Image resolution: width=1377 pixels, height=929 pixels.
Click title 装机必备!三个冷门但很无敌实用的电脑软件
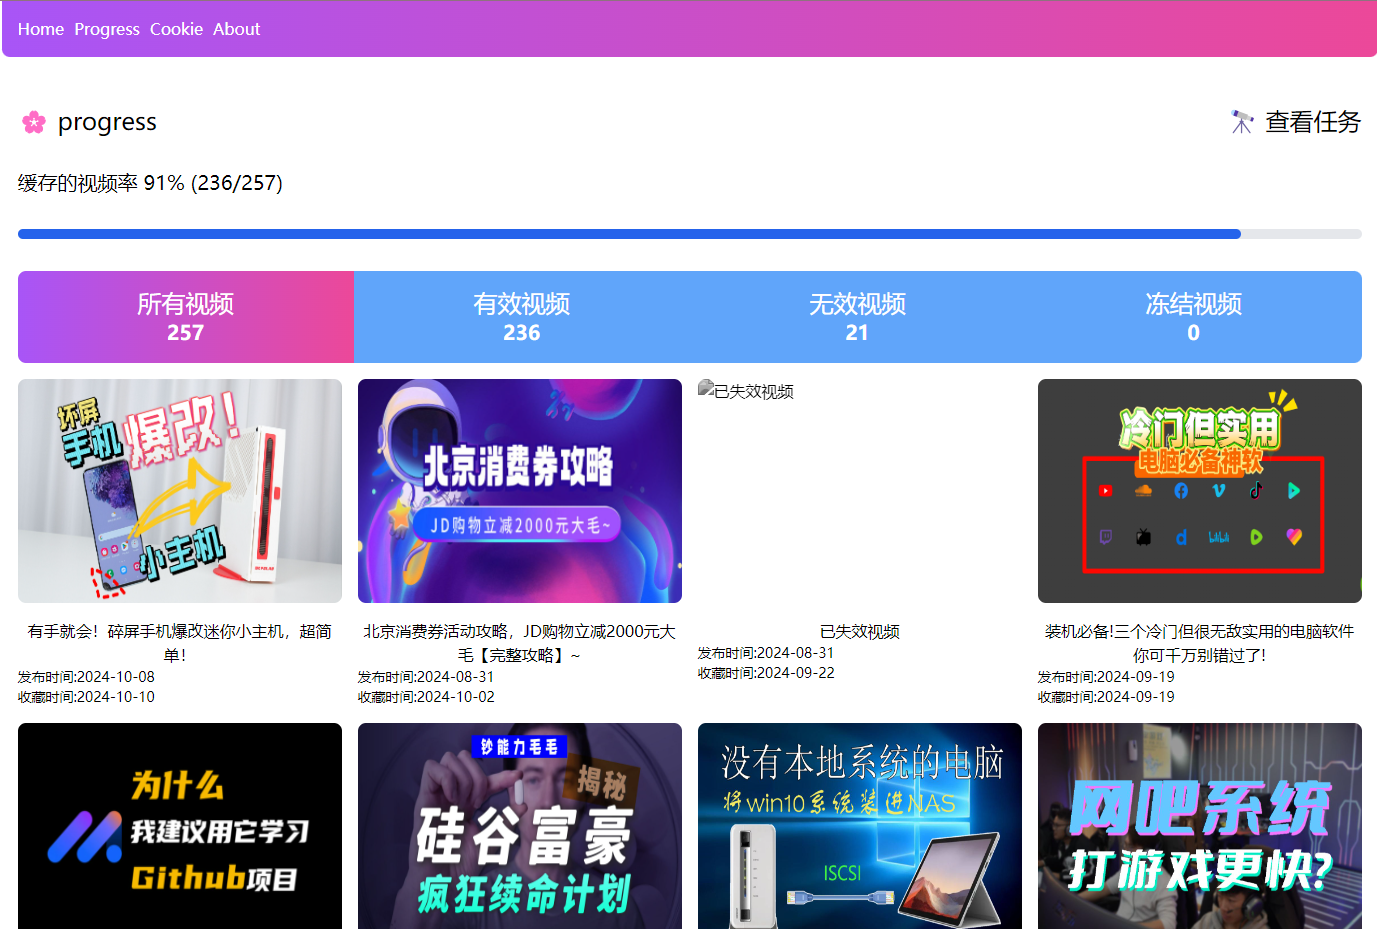coord(1200,643)
